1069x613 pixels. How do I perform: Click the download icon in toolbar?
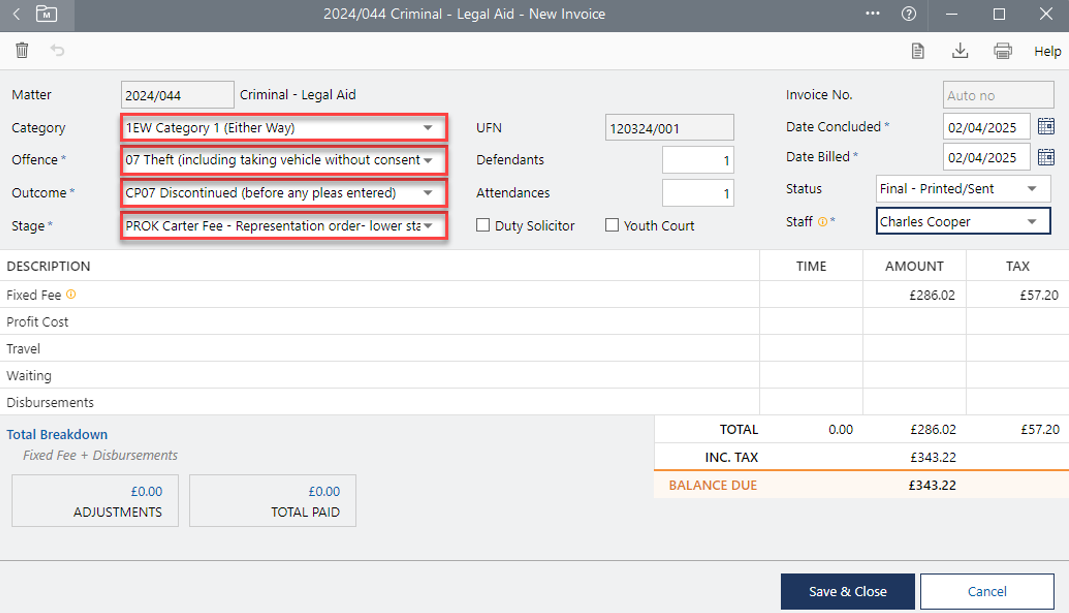960,51
